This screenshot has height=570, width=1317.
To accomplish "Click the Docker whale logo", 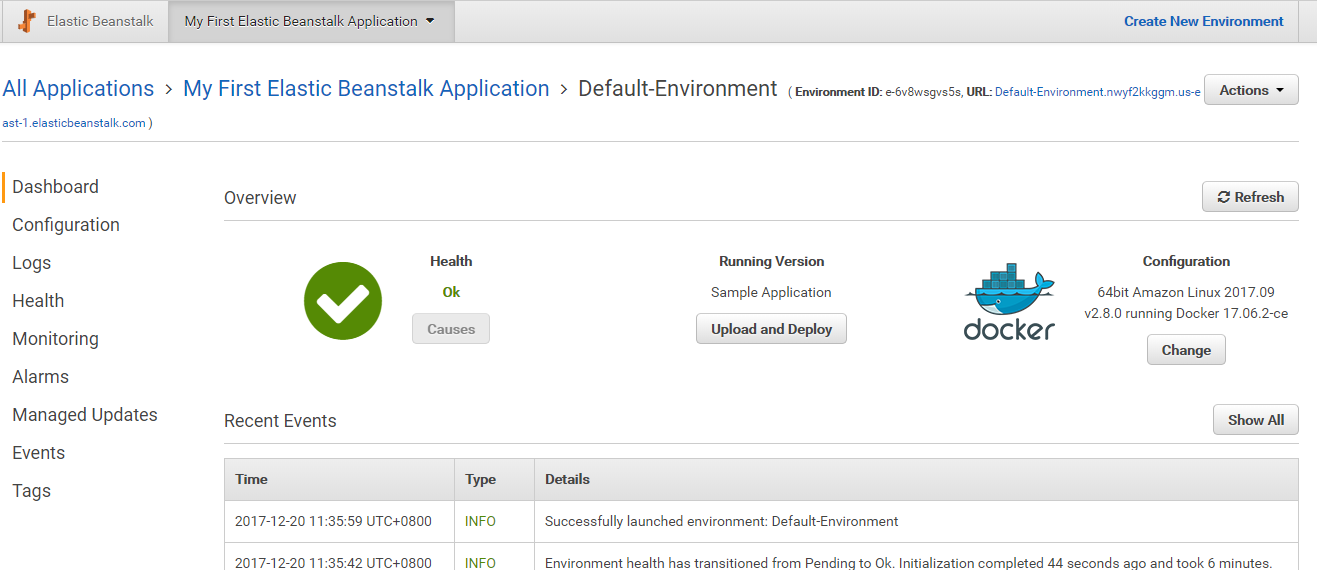I will pyautogui.click(x=1009, y=302).
